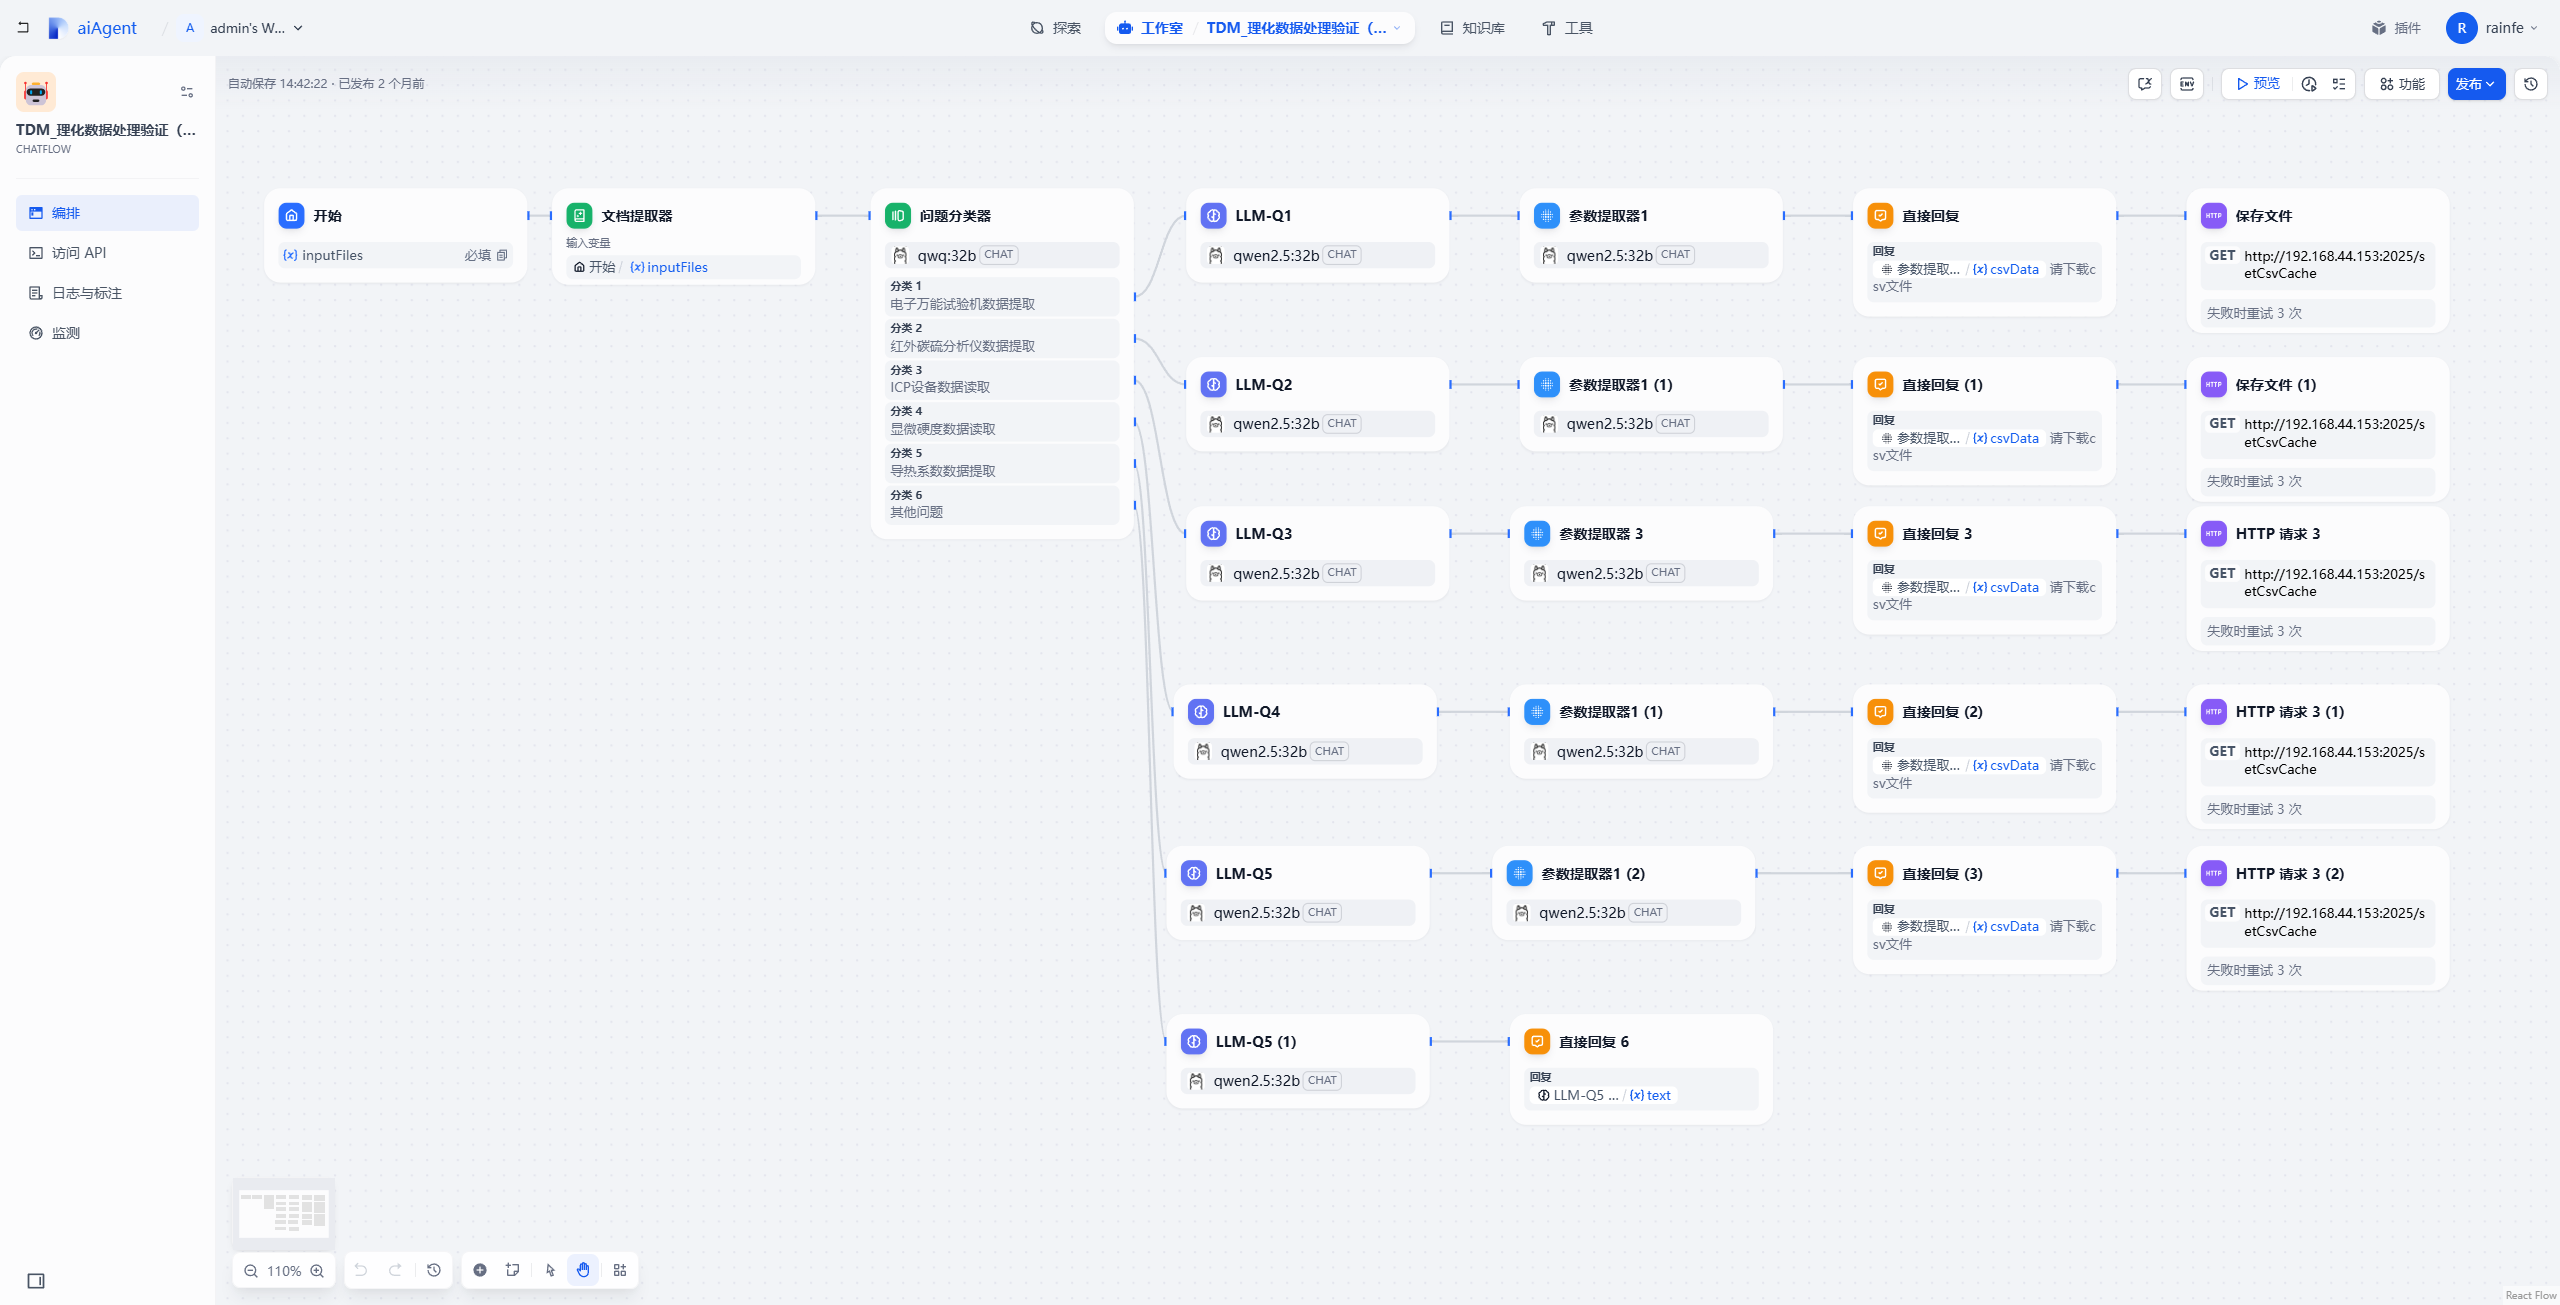This screenshot has width=2560, height=1305.
Task: Open the run history clock icon
Action: click(x=2309, y=84)
